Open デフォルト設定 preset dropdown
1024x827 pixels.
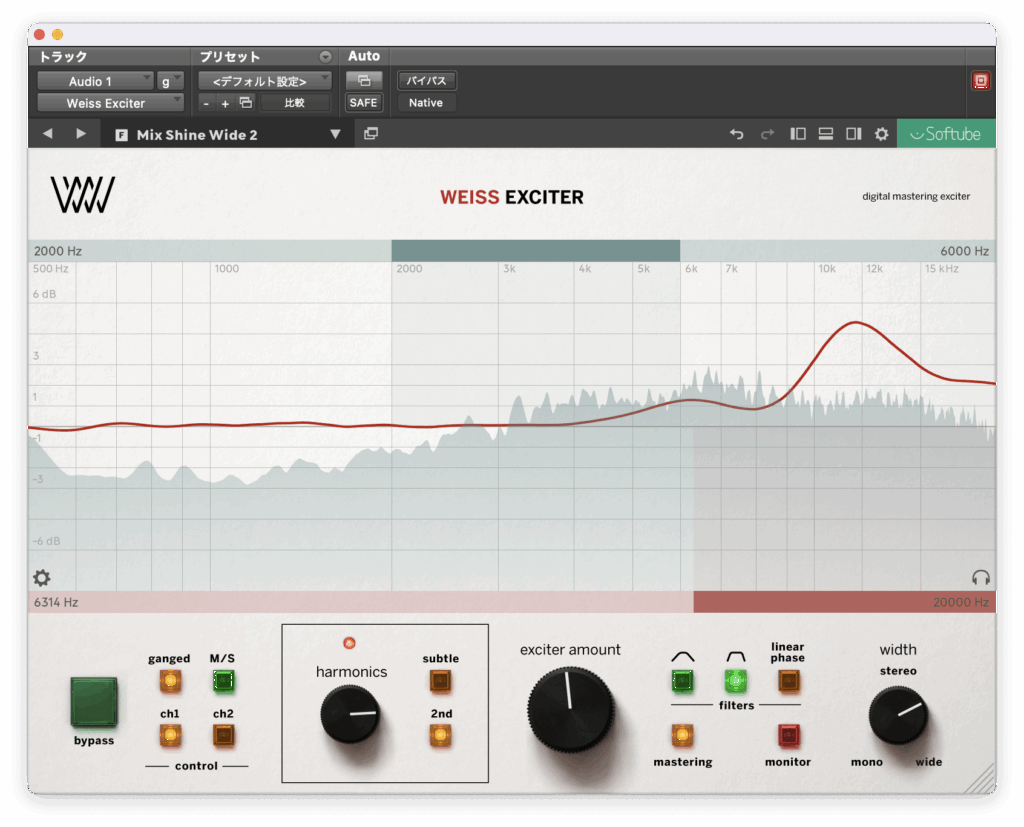[264, 81]
